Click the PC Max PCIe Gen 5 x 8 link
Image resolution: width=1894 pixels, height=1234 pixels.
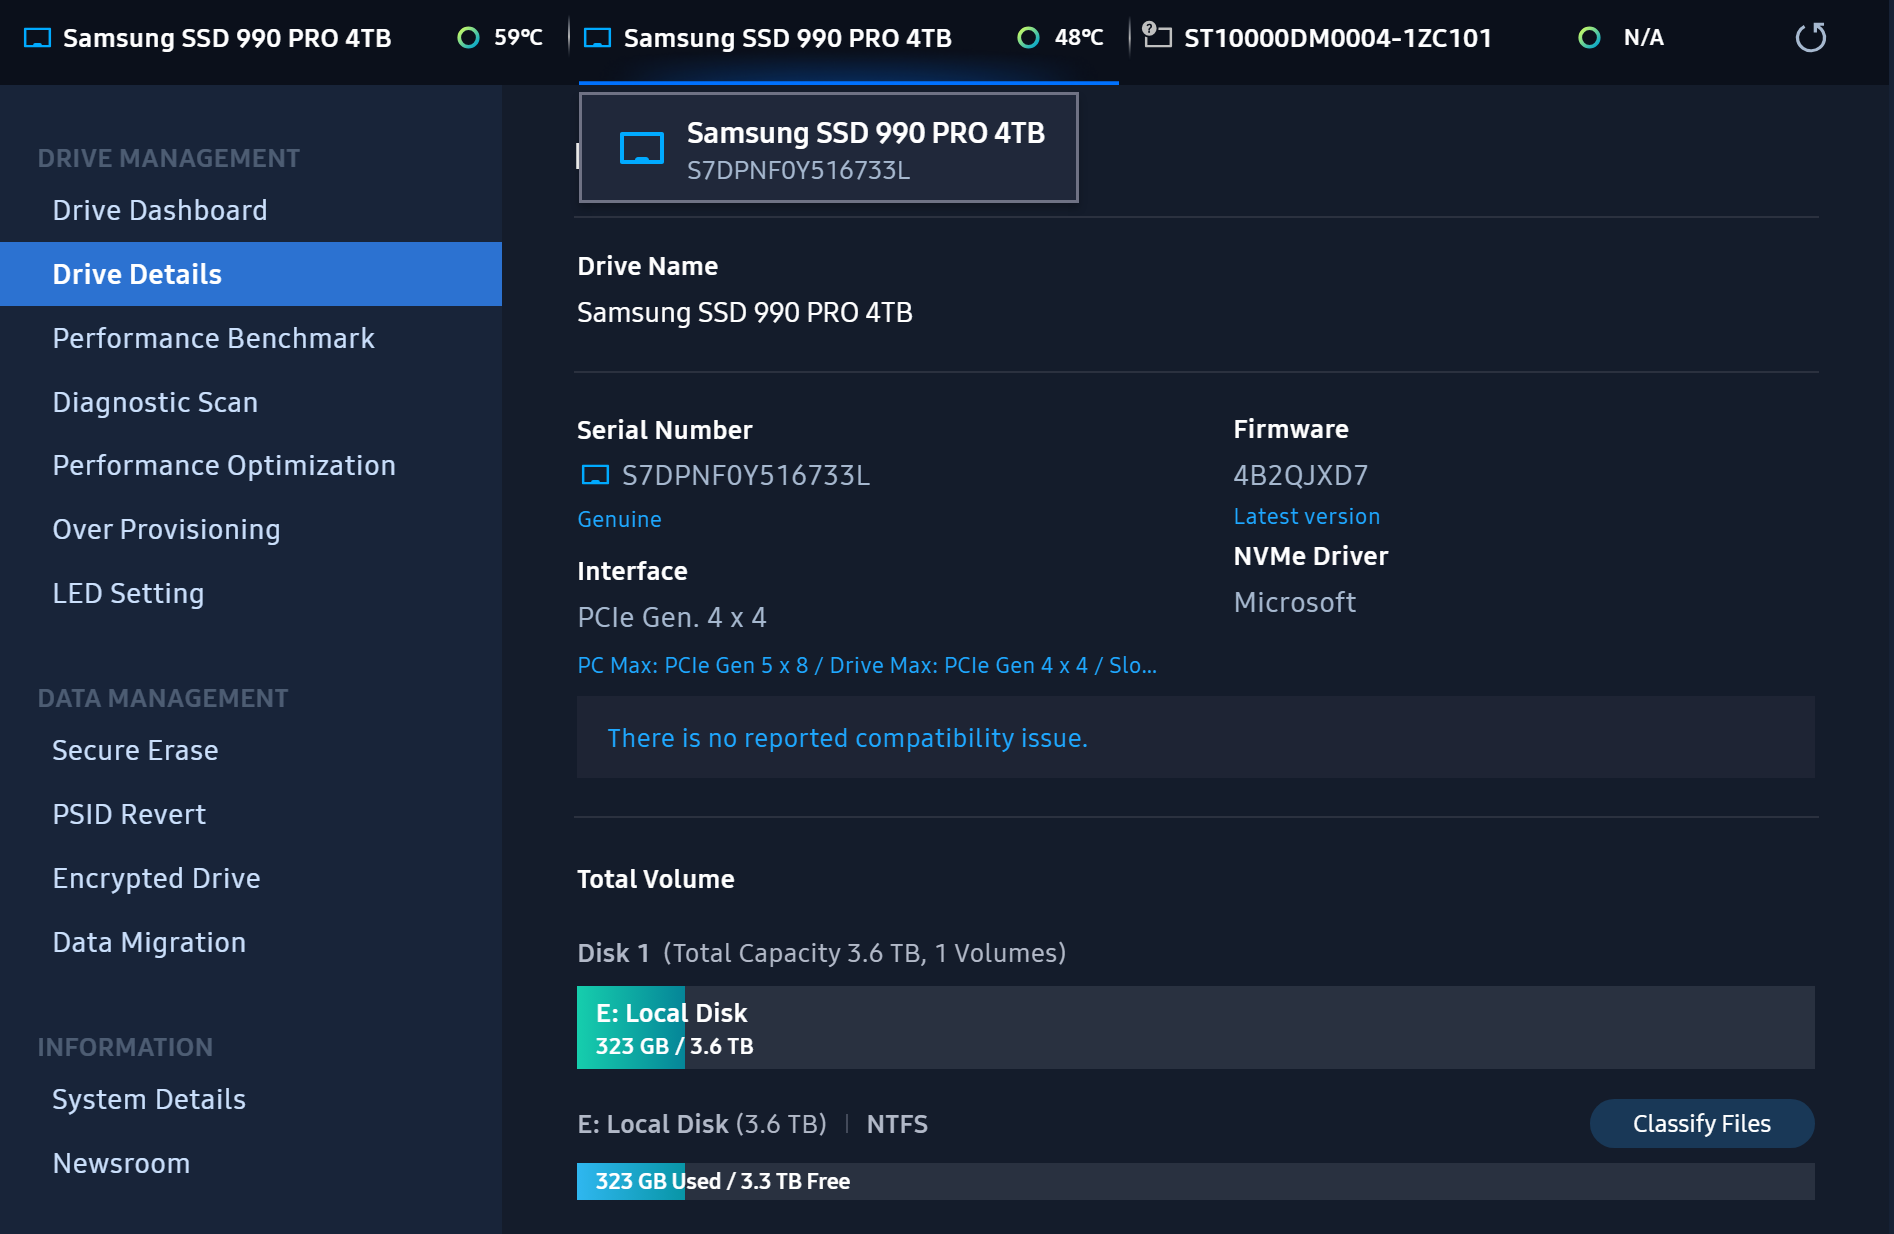coord(867,665)
